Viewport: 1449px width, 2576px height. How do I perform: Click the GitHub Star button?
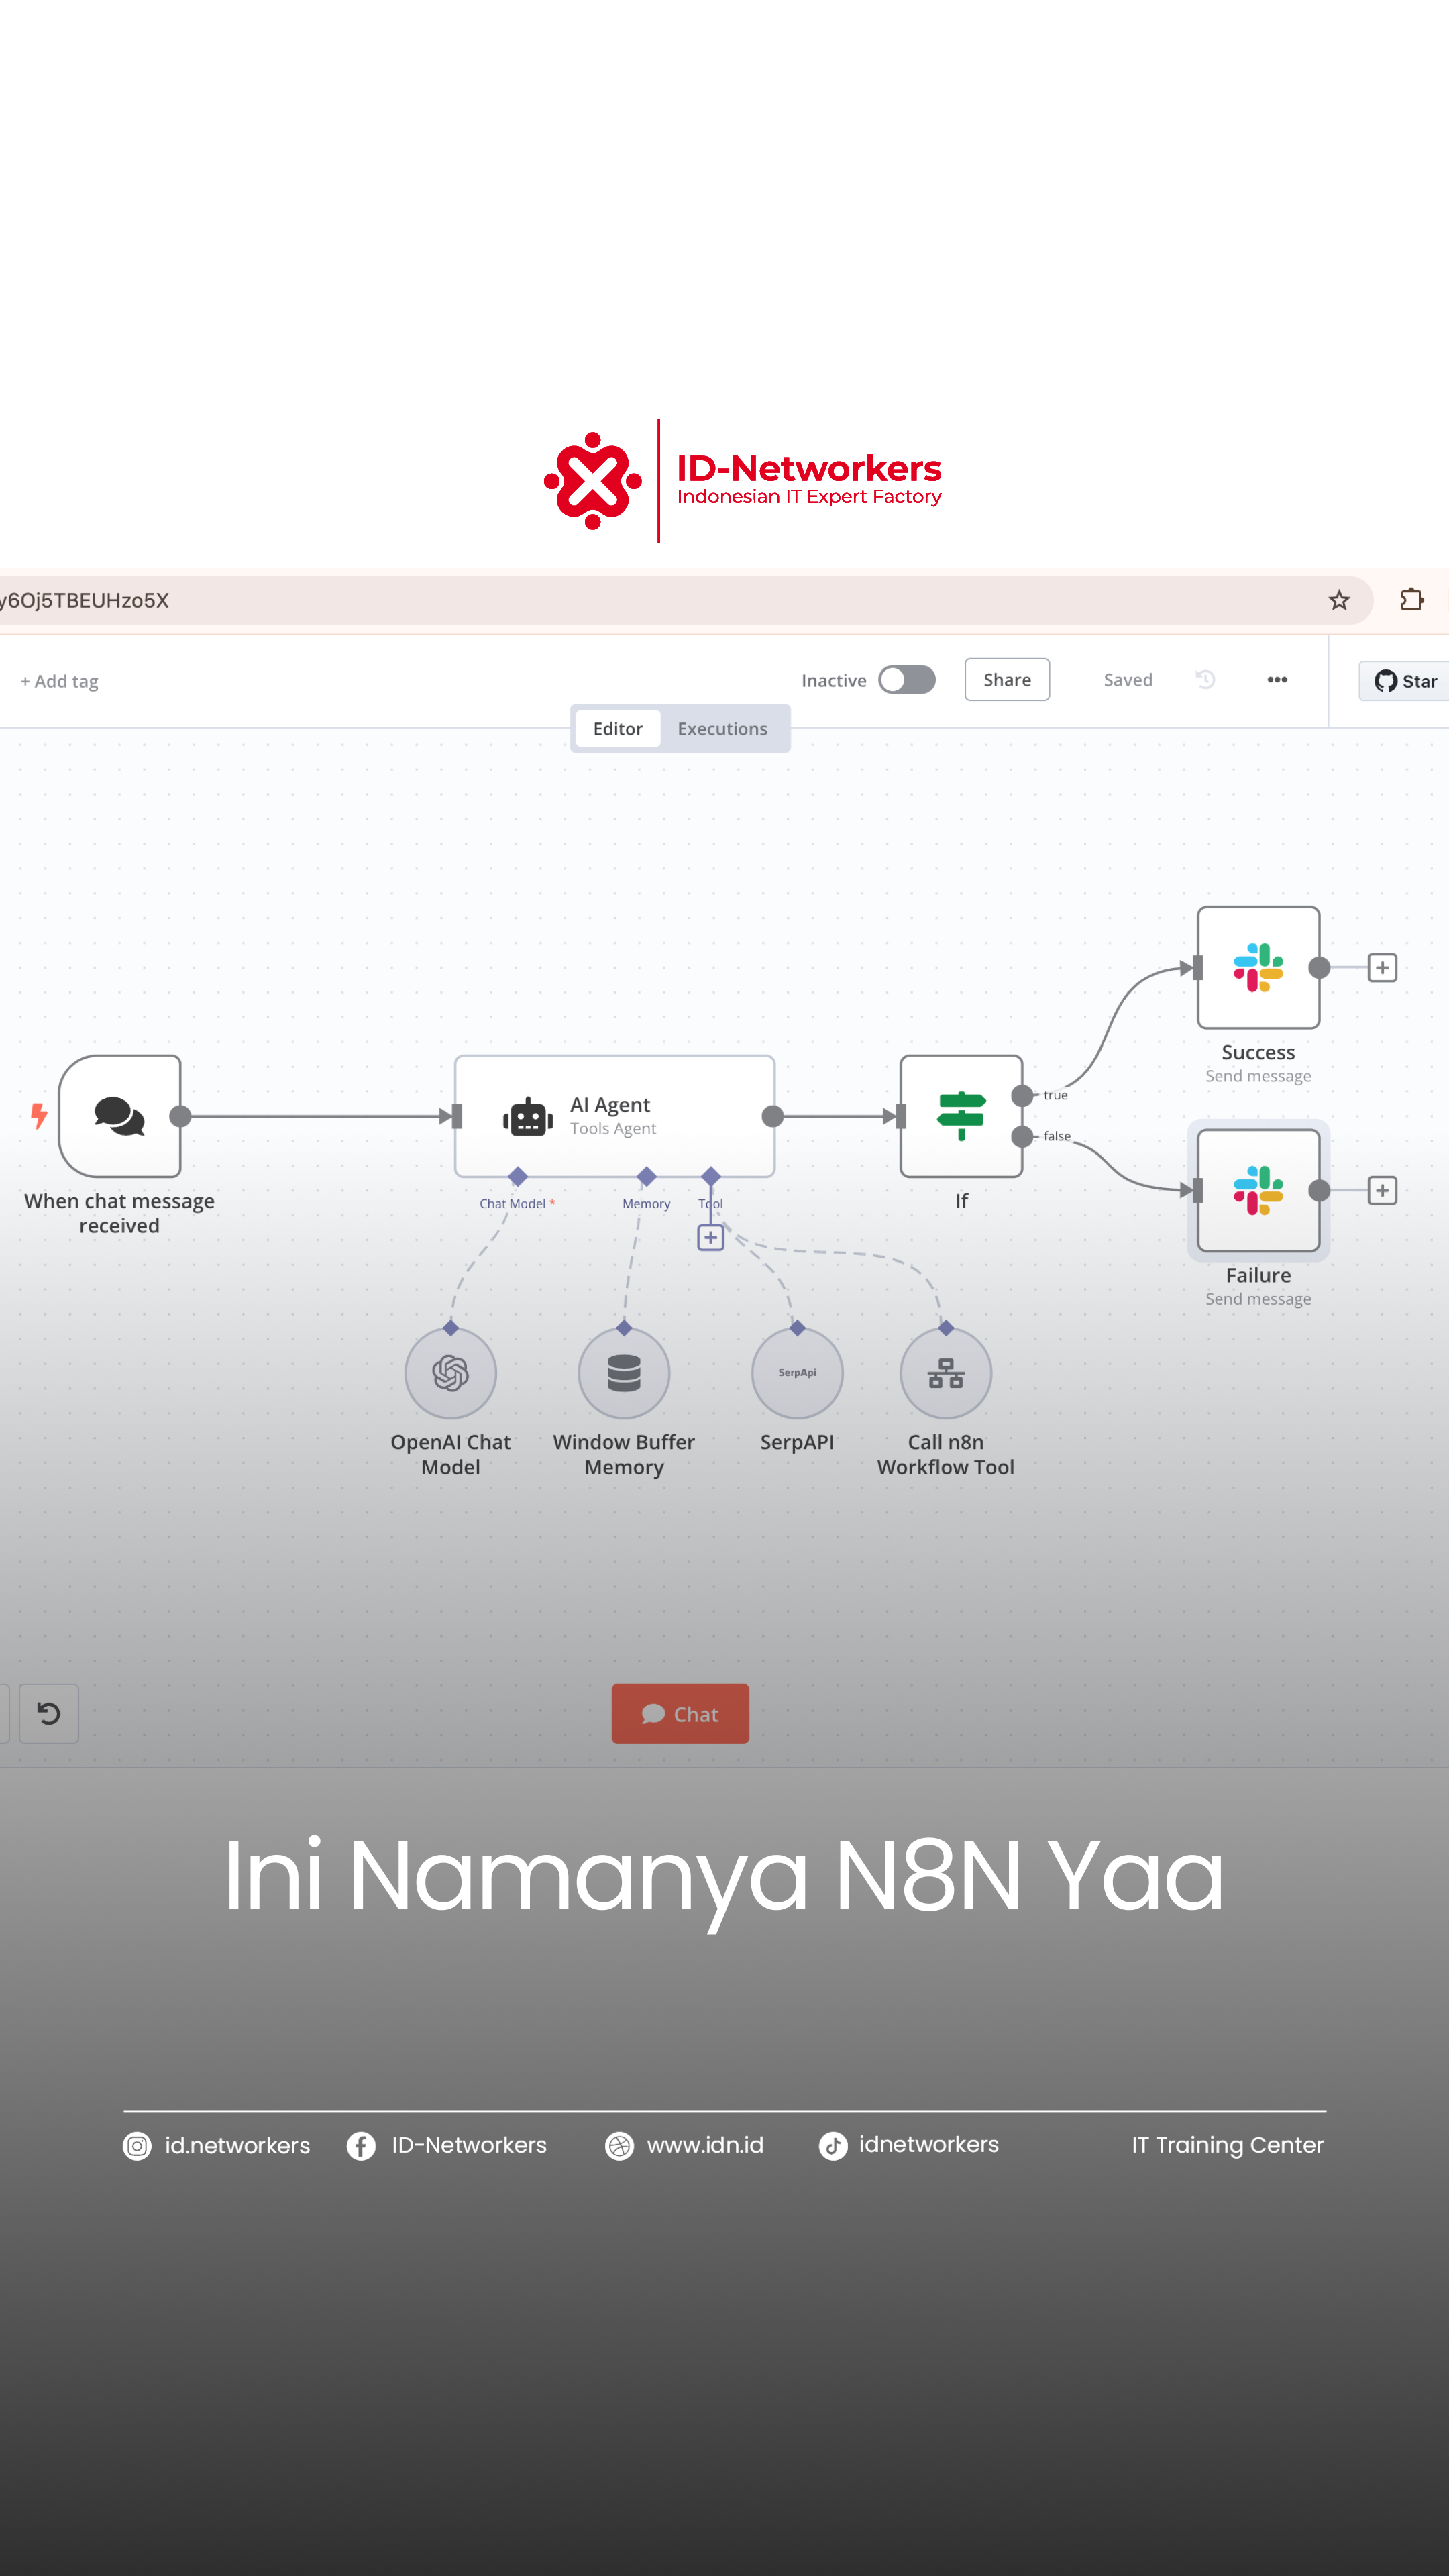pyautogui.click(x=1404, y=681)
